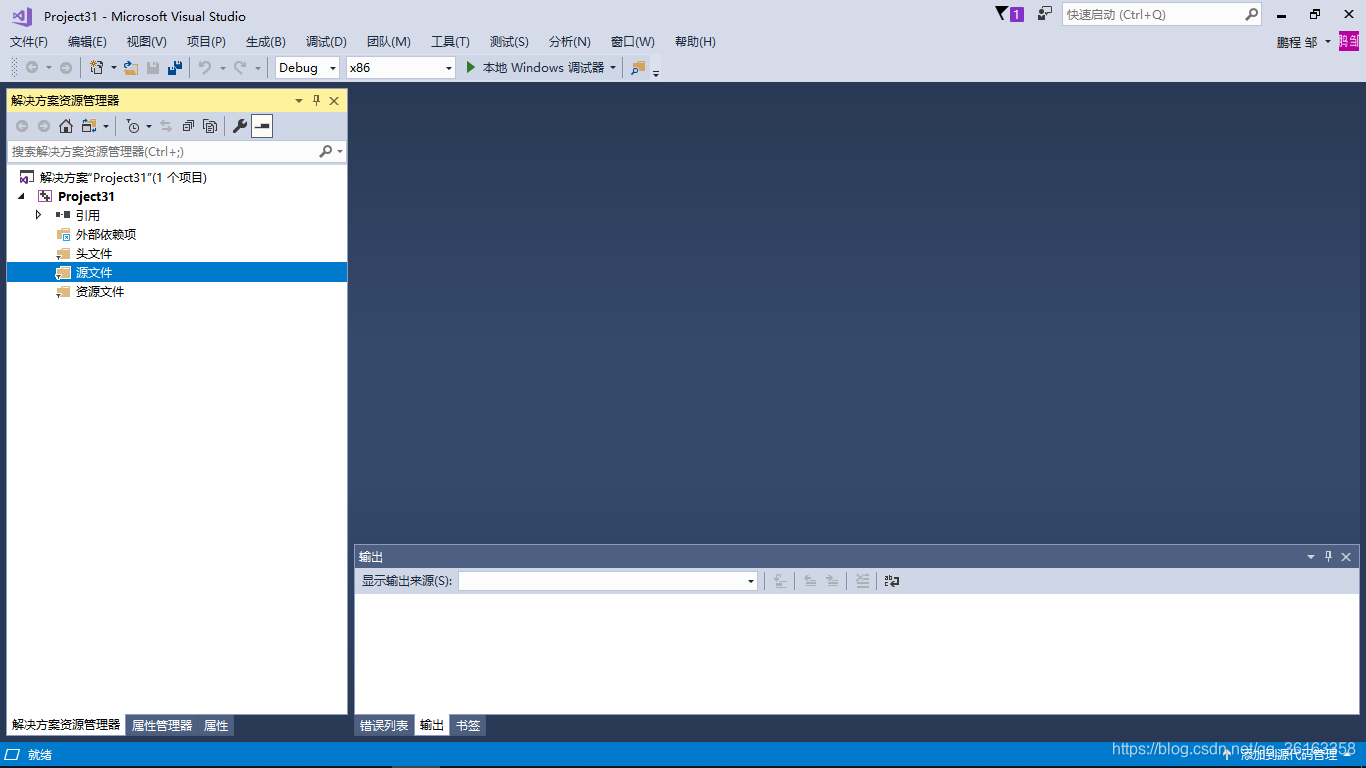Toggle Preview Selected Items in Solution Explorer
The width and height of the screenshot is (1366, 768).
(210, 125)
